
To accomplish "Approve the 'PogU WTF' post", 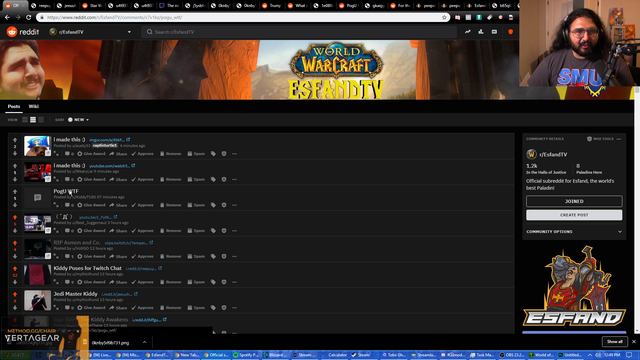I will coord(142,205).
